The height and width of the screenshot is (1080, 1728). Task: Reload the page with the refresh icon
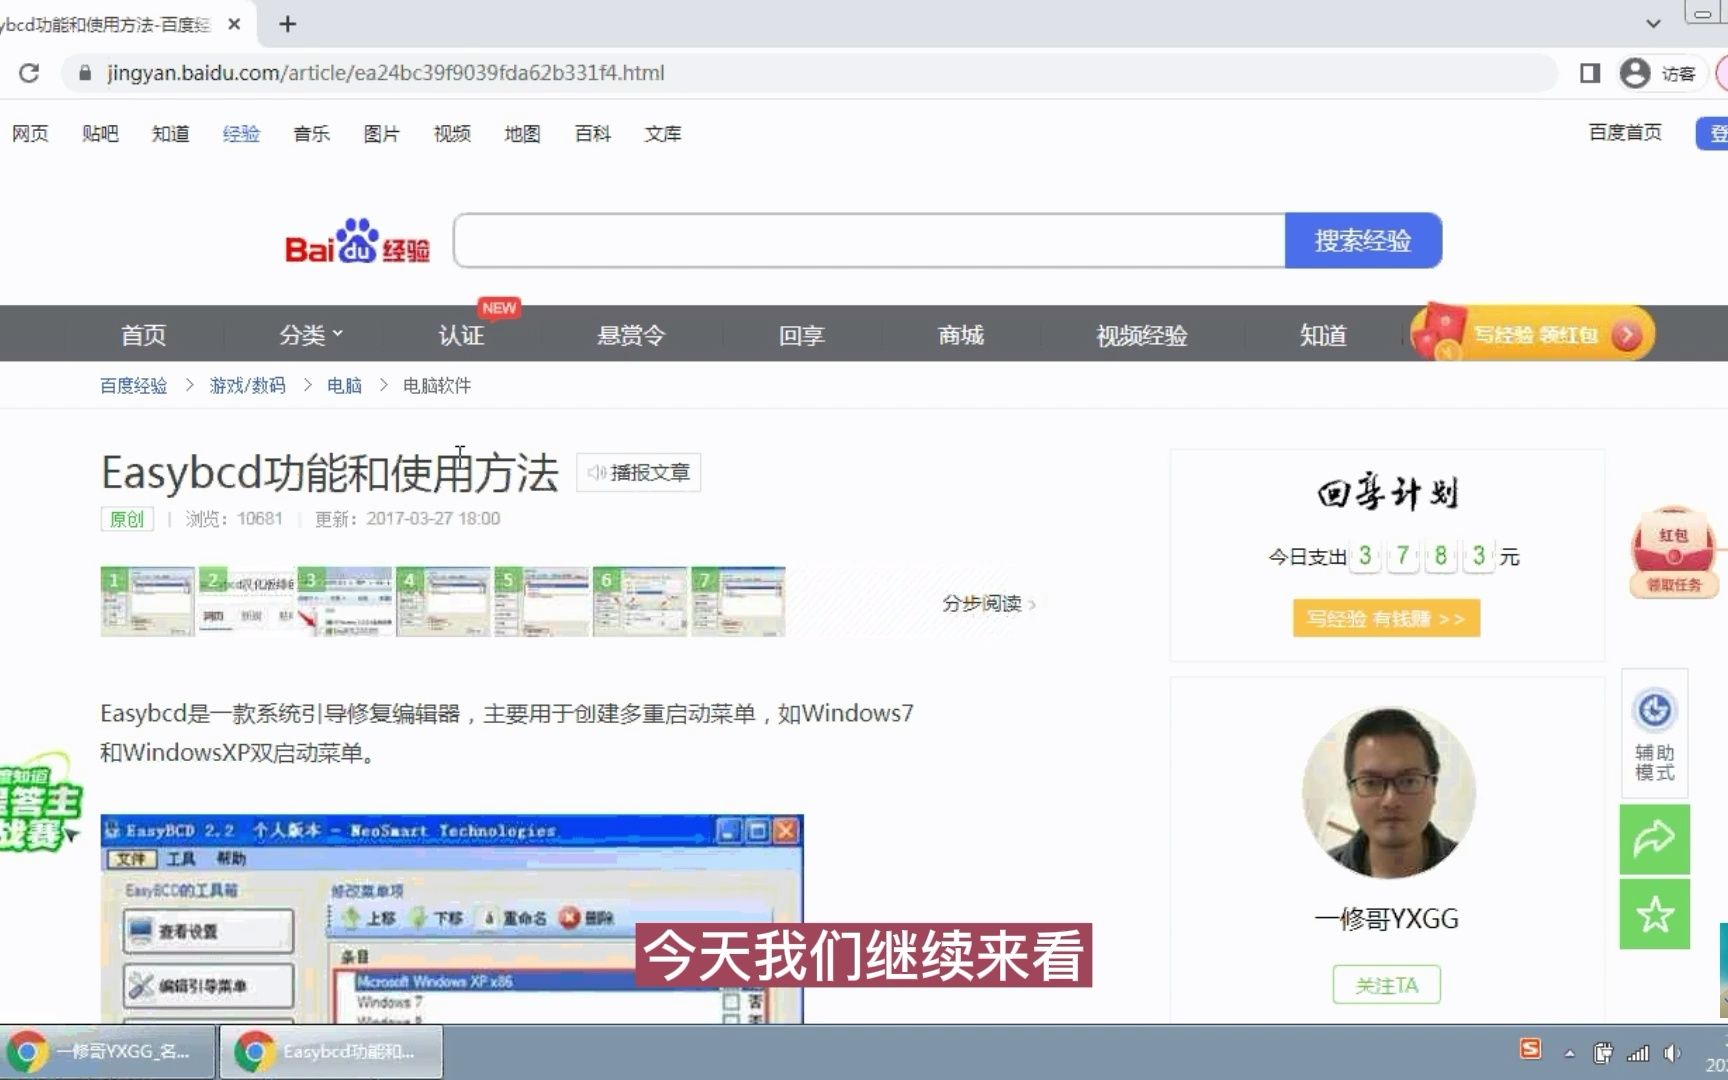pyautogui.click(x=29, y=73)
